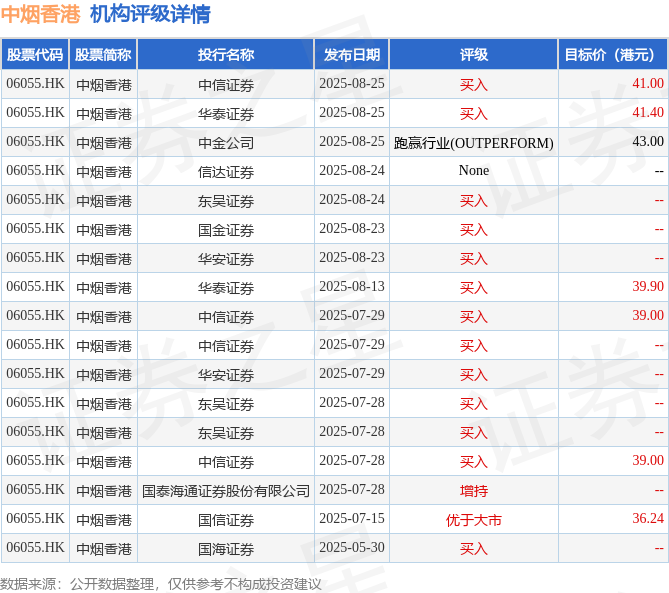The width and height of the screenshot is (669, 593).
Task: Select the 中烟香港 title text
Action: (x=41, y=14)
